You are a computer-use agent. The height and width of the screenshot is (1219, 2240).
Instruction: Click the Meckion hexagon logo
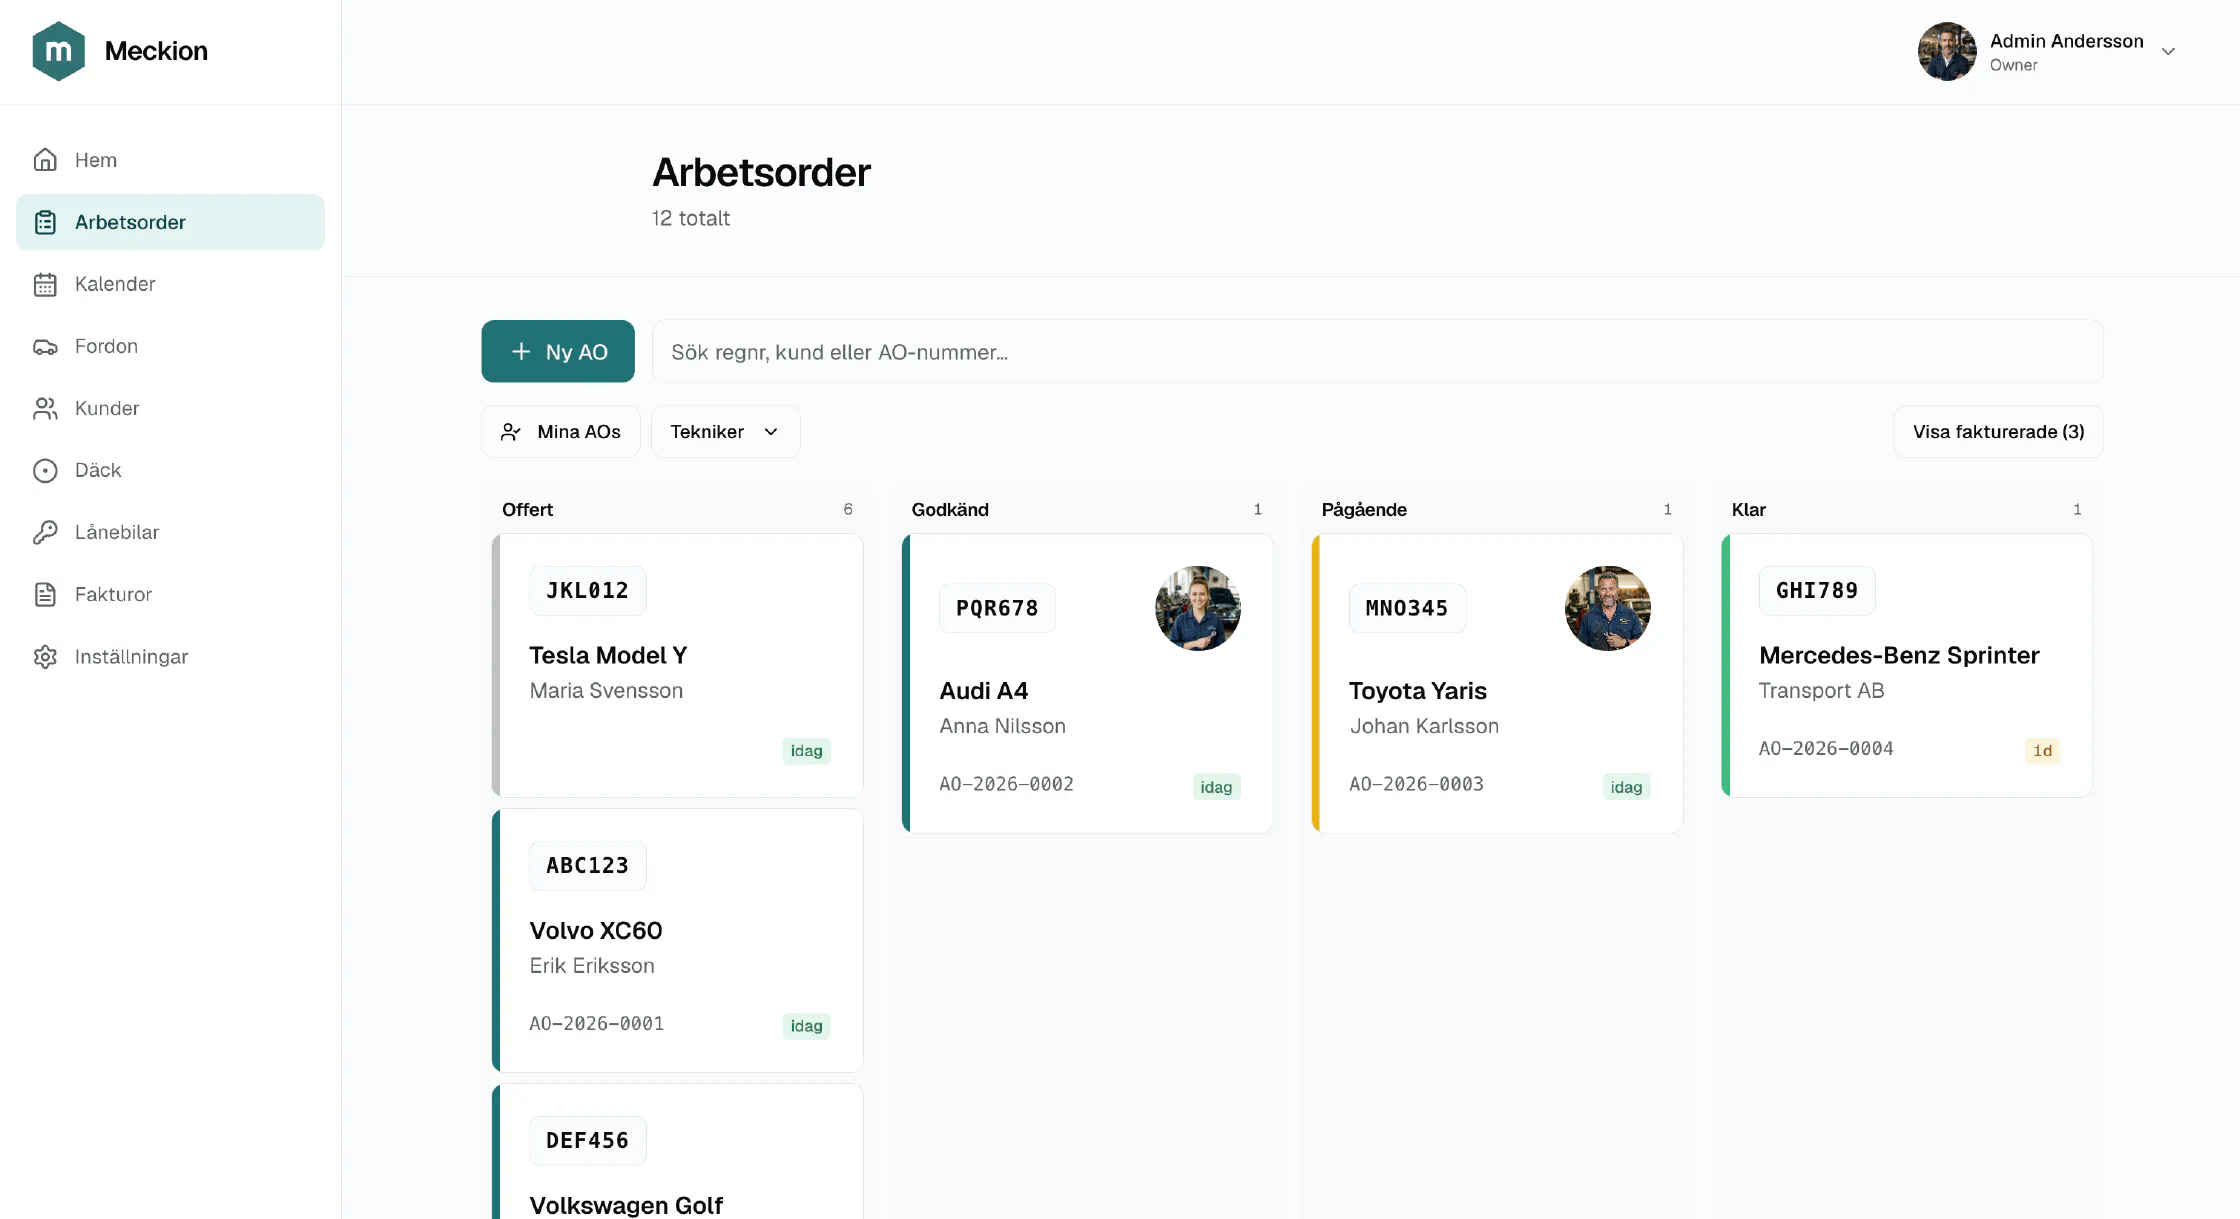(58, 51)
